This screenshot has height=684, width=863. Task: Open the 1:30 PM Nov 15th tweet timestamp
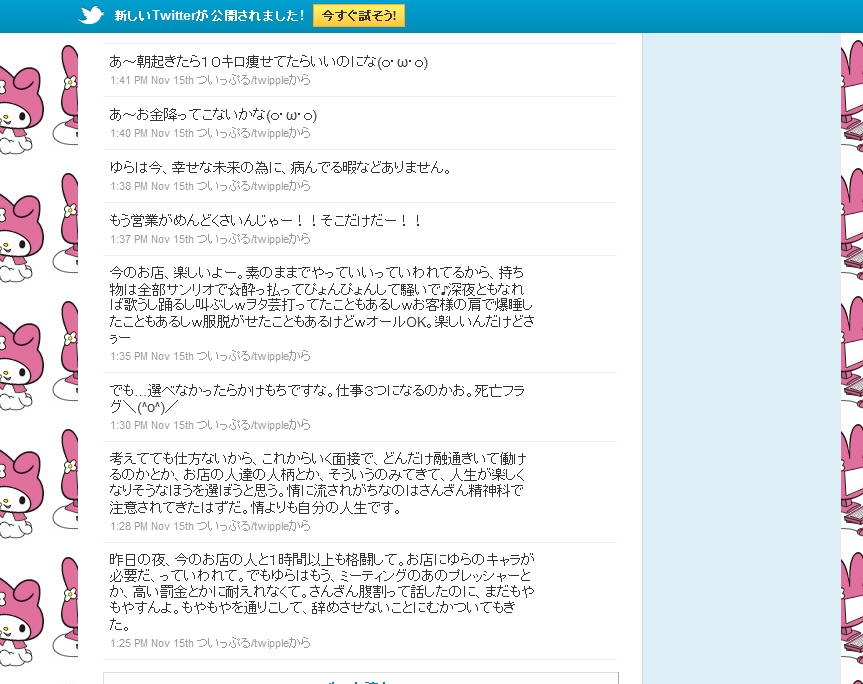click(x=152, y=425)
